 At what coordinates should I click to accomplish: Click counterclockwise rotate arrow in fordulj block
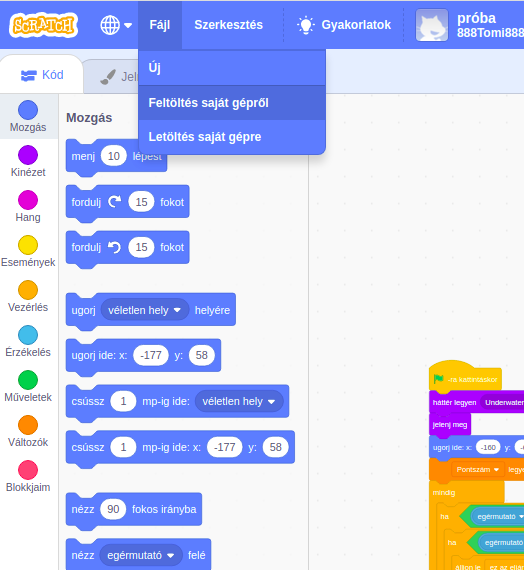(115, 247)
